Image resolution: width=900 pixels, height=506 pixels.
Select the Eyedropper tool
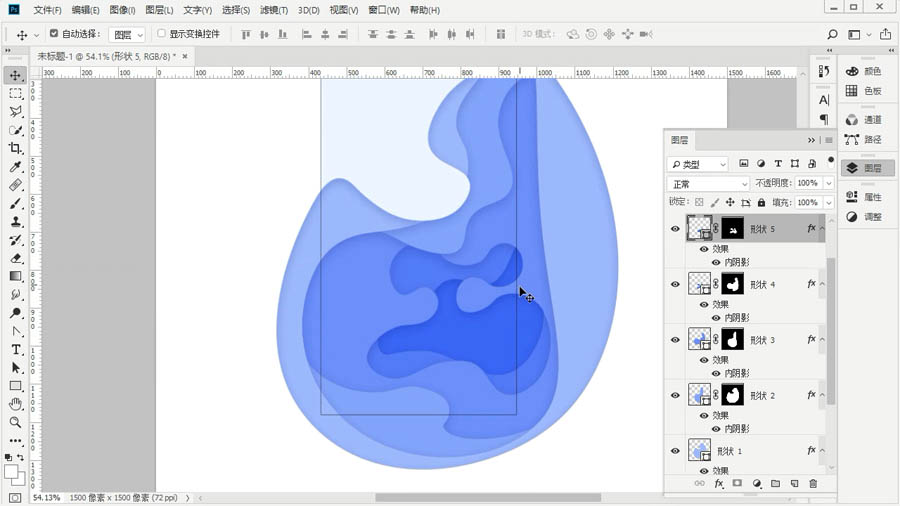(16, 167)
